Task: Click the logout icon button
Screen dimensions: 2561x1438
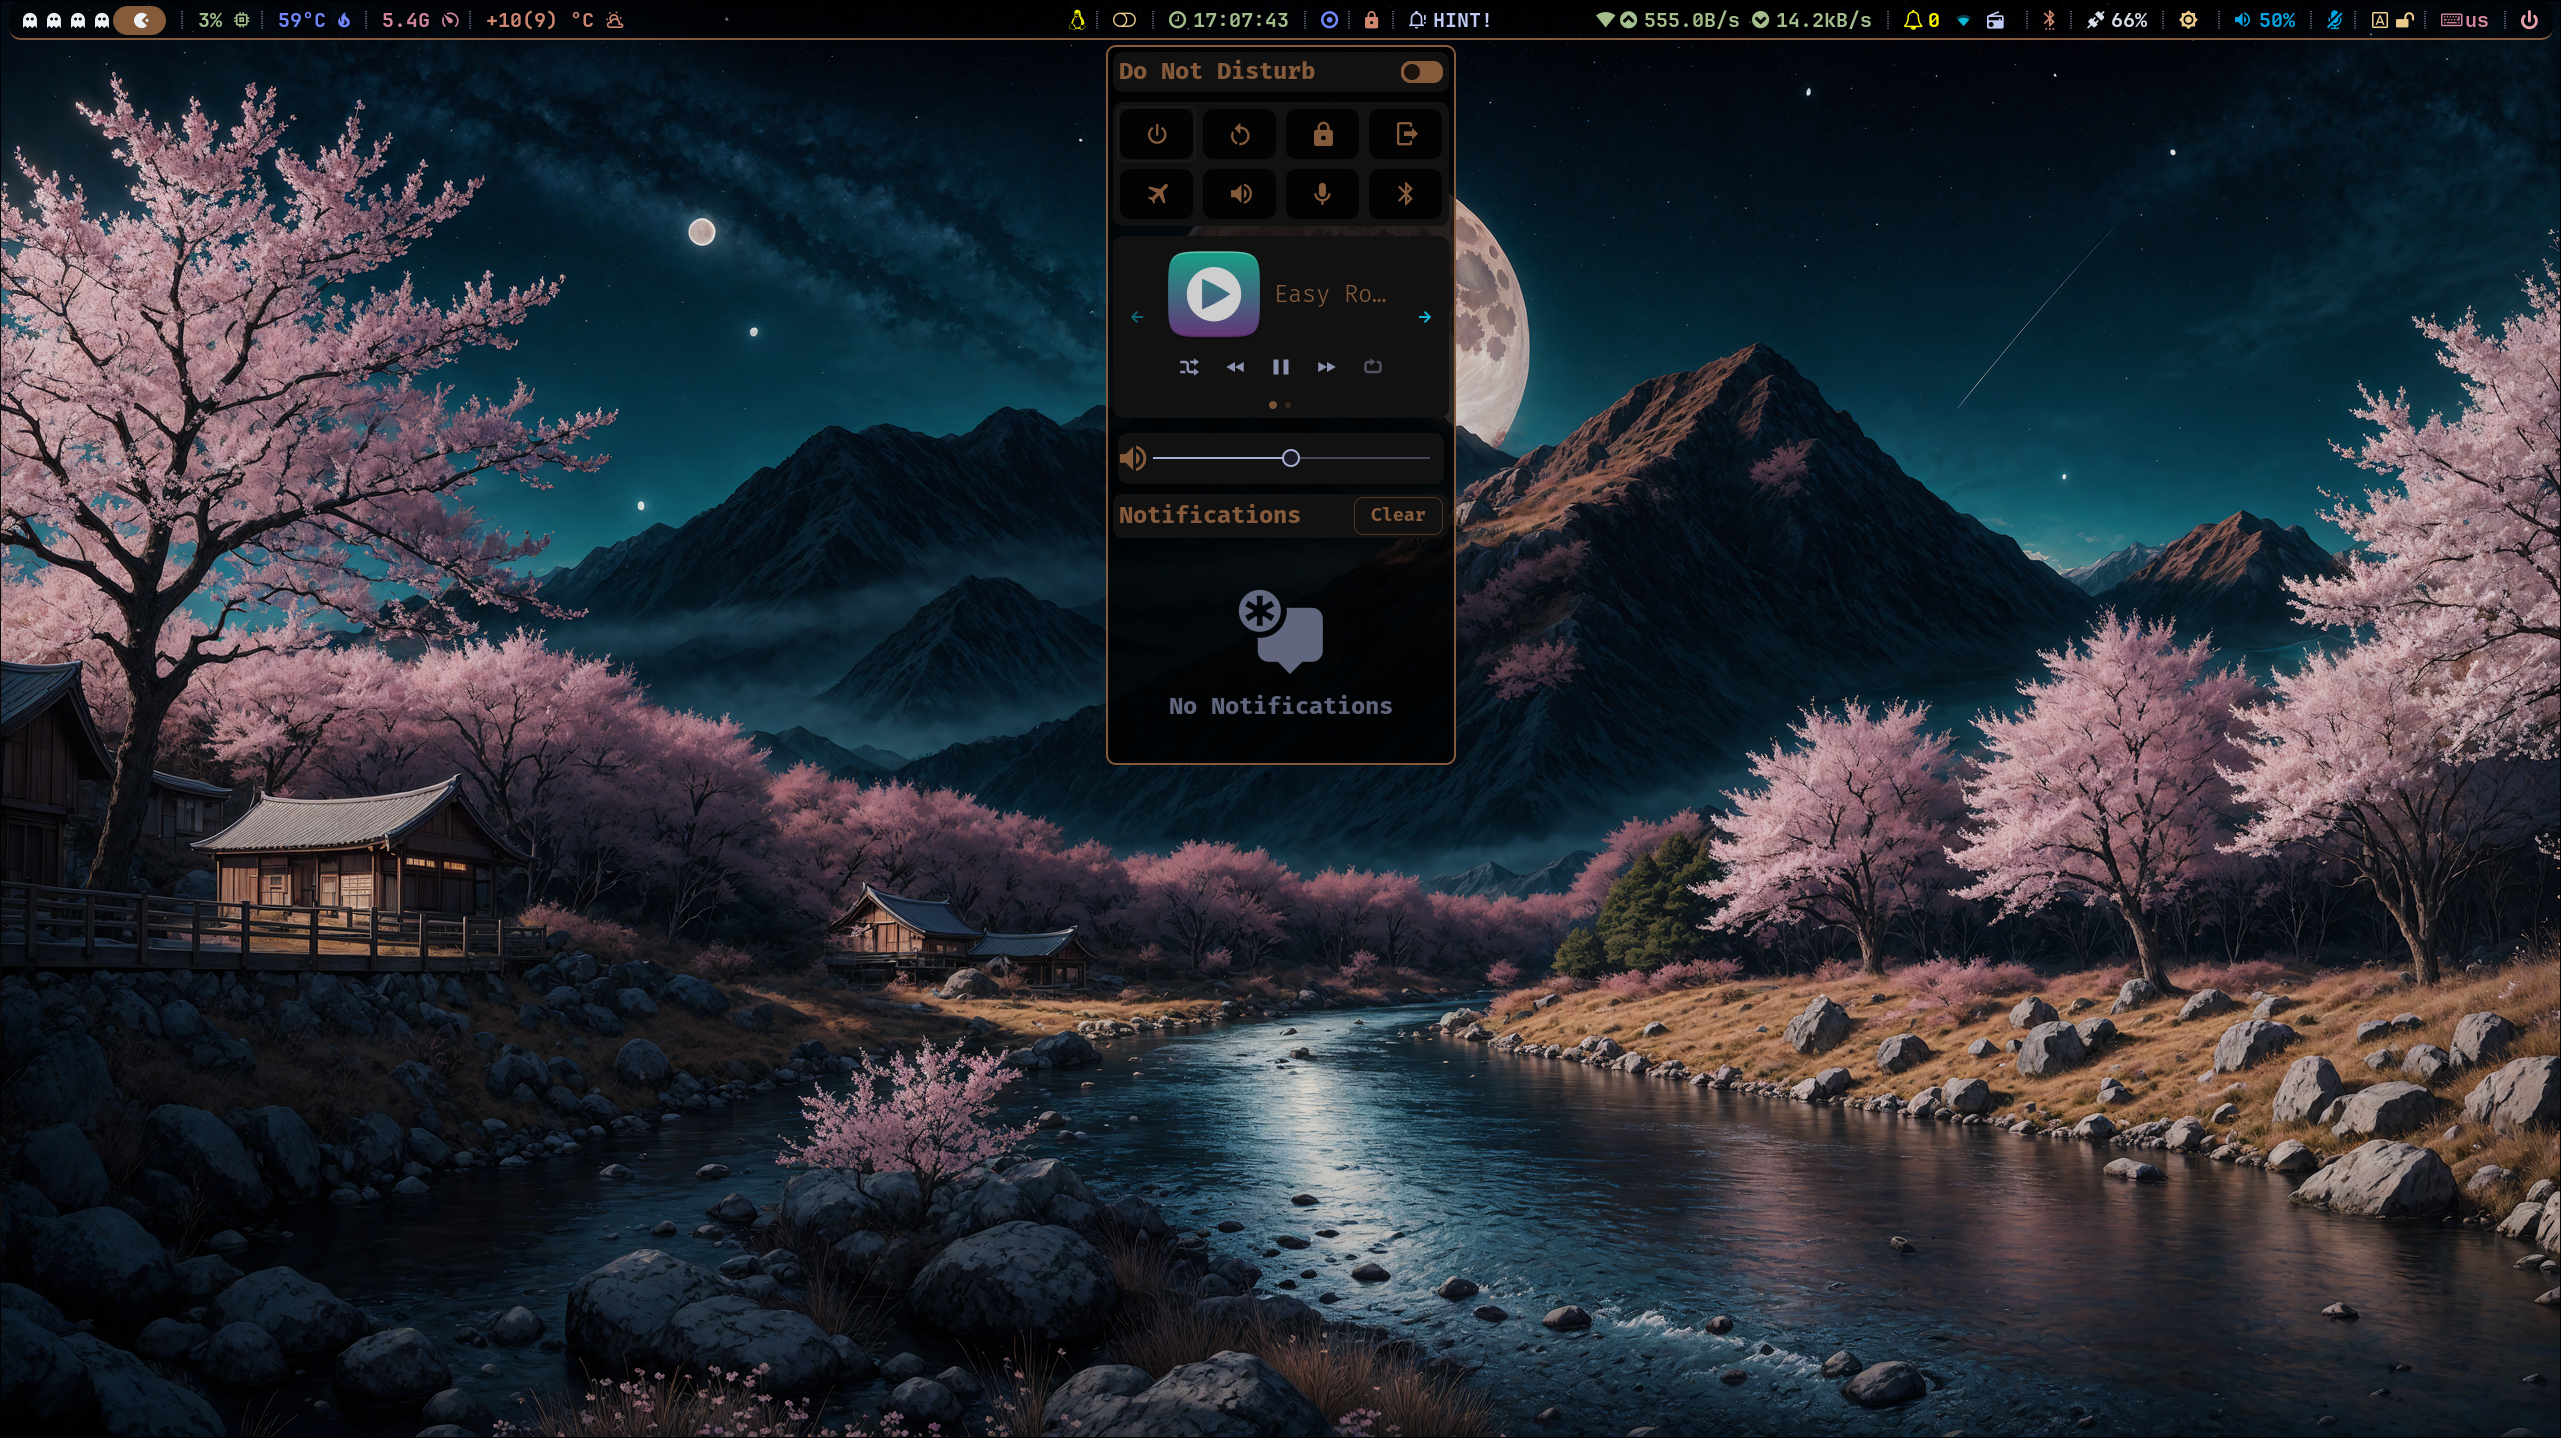Action: tap(1405, 135)
